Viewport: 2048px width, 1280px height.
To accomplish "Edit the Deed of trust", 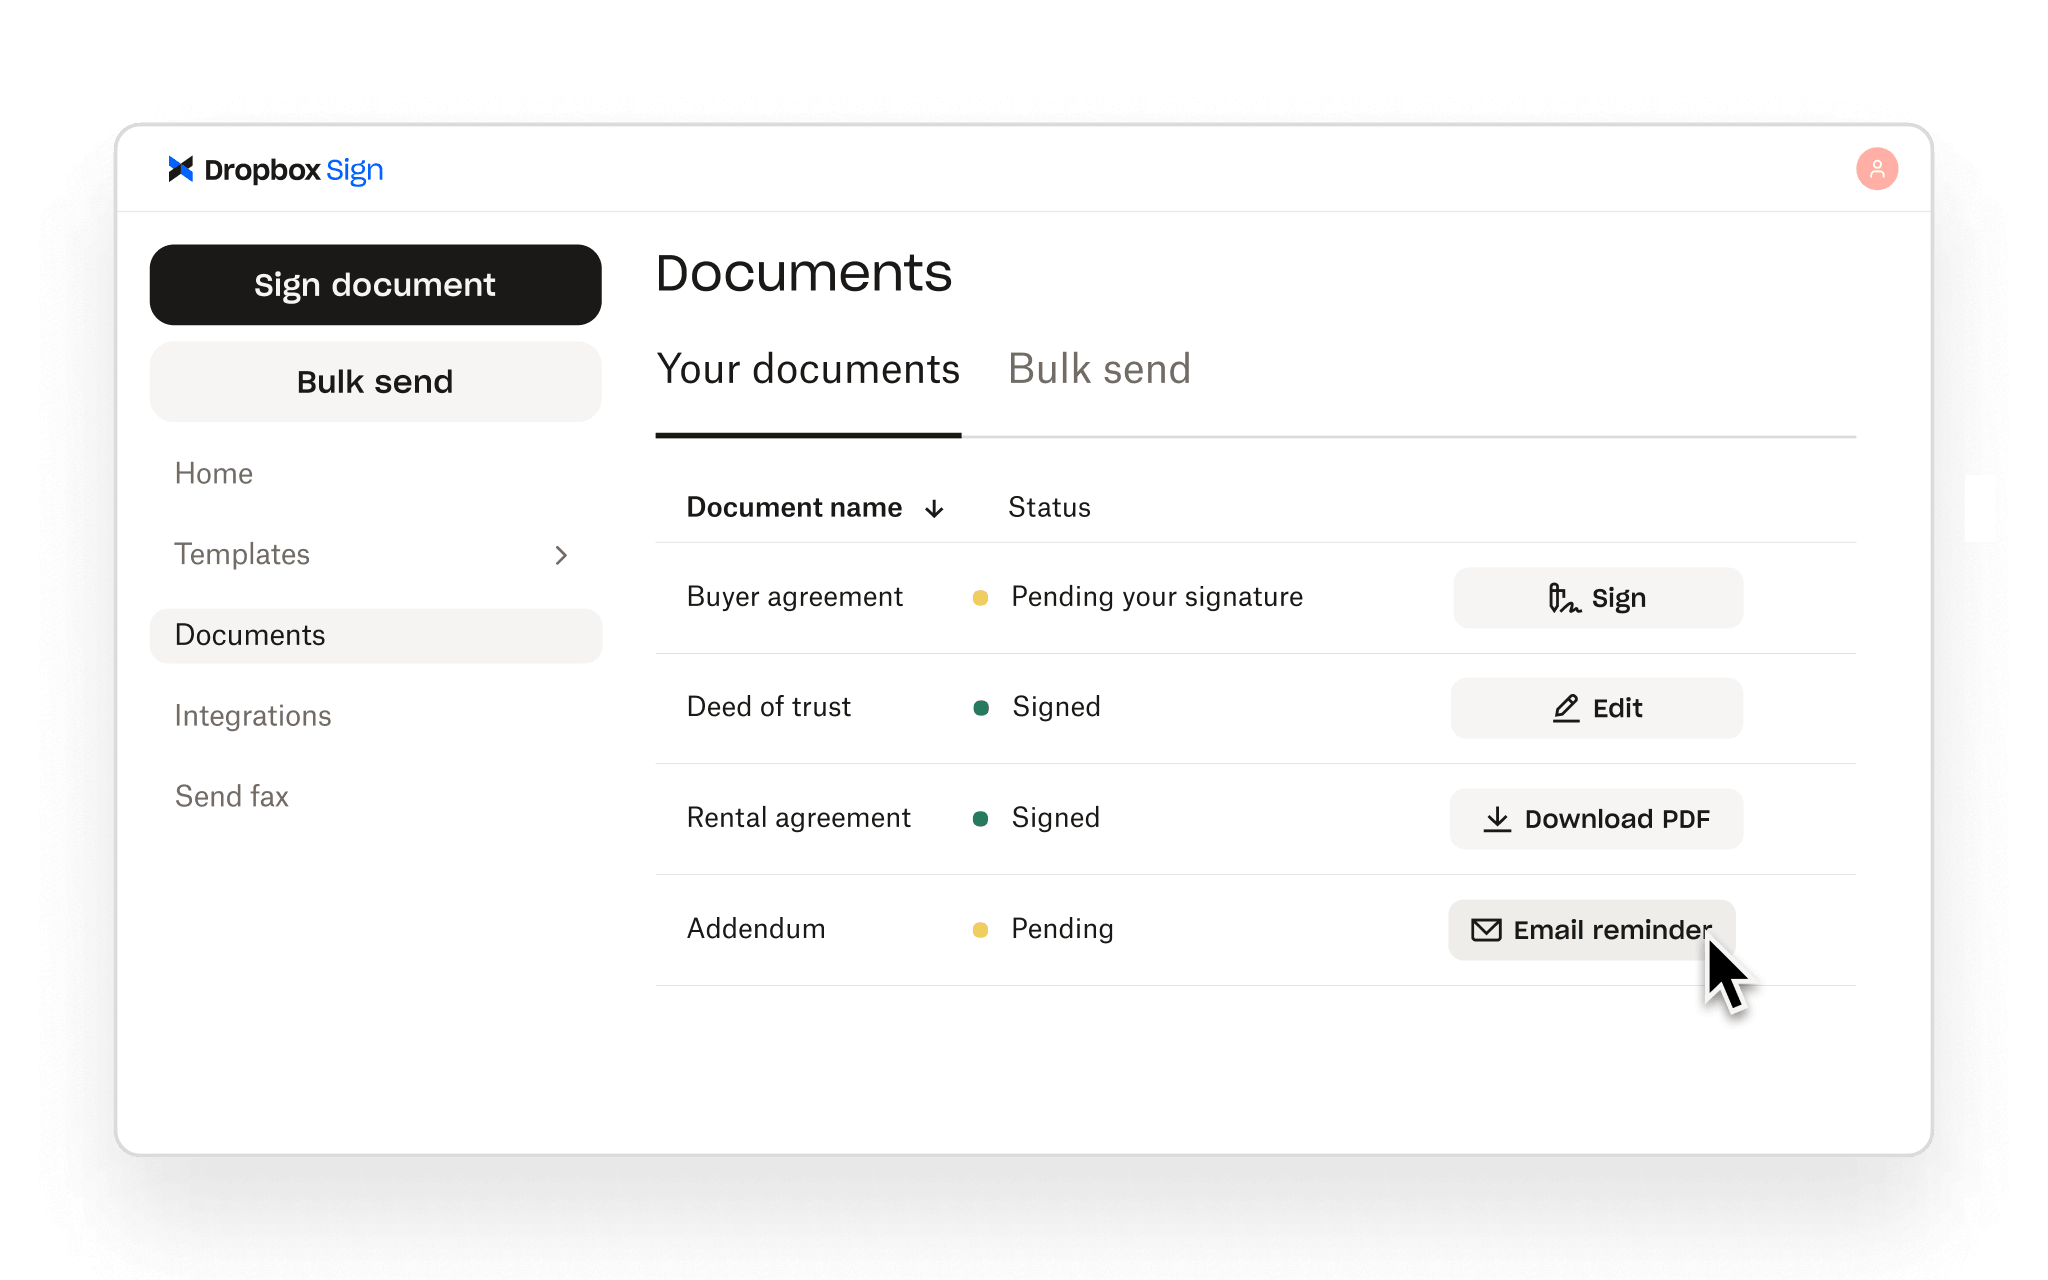I will pyautogui.click(x=1597, y=708).
